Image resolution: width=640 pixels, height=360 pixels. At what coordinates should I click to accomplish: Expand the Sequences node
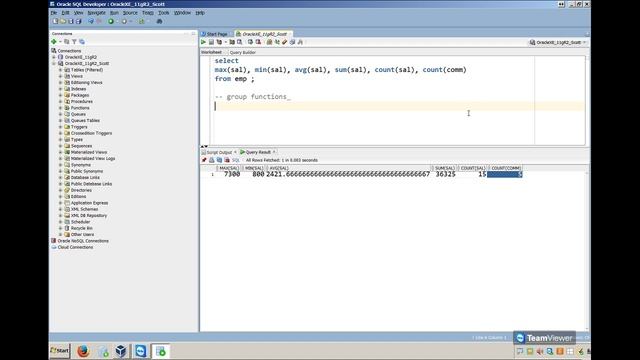tap(60, 146)
